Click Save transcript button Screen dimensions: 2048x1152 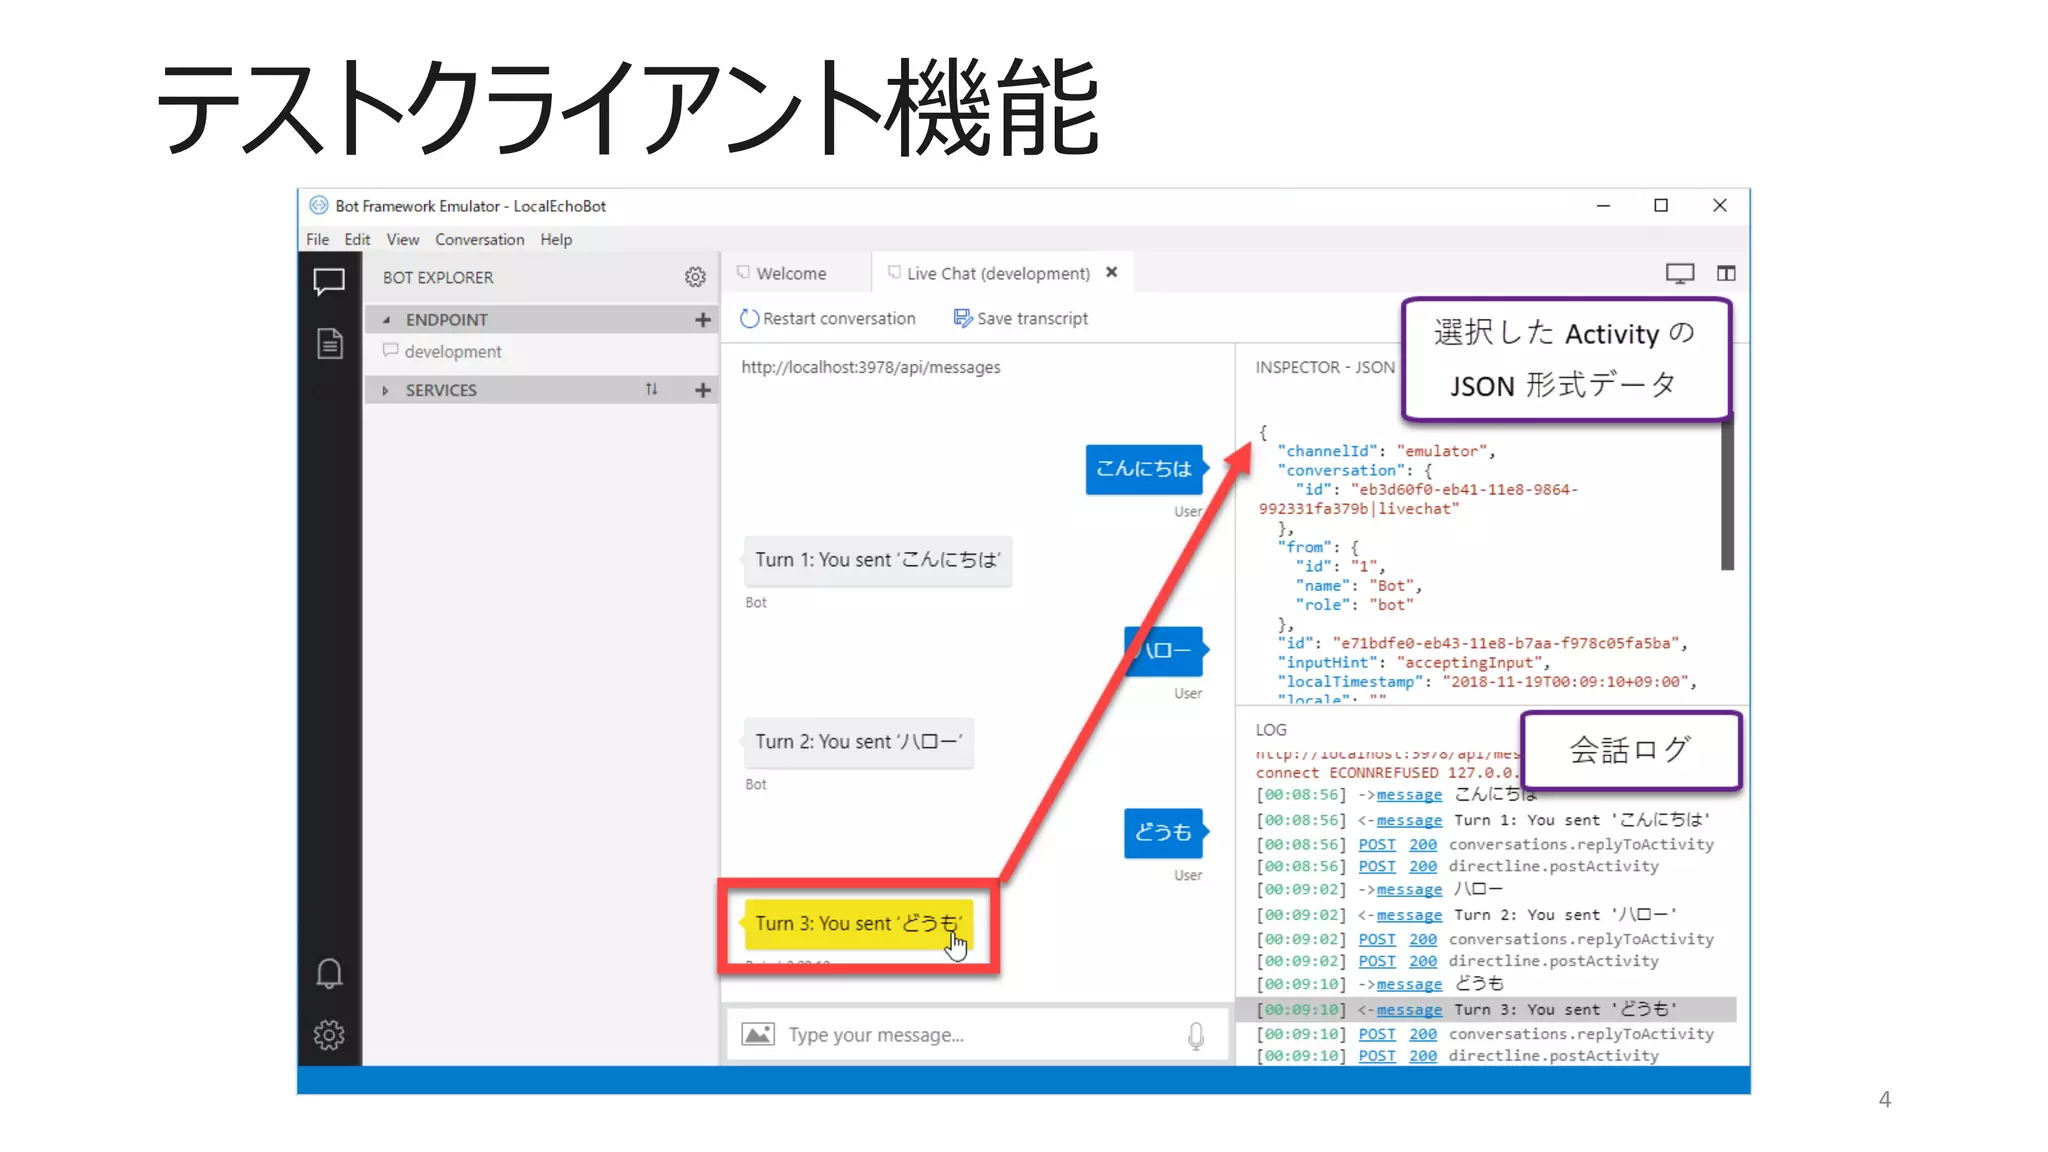click(1020, 318)
